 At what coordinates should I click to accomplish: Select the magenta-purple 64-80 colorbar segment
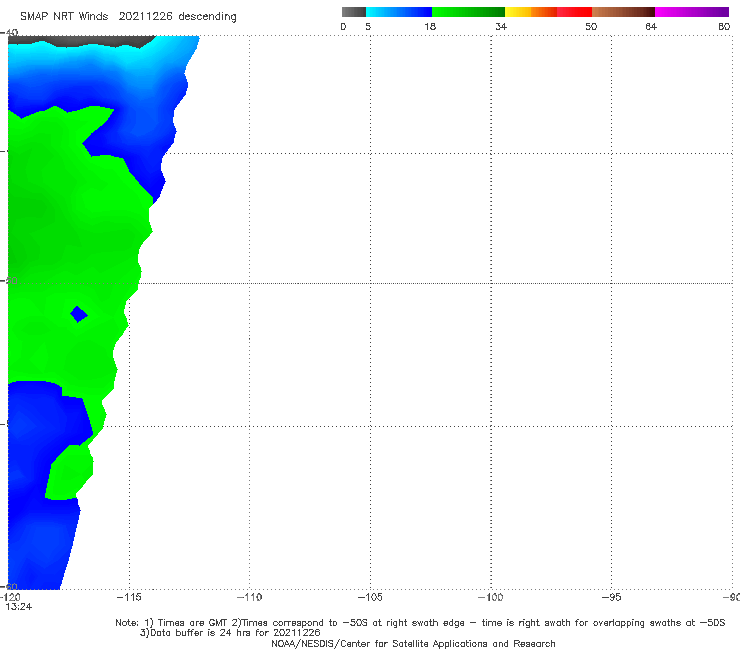[692, 12]
